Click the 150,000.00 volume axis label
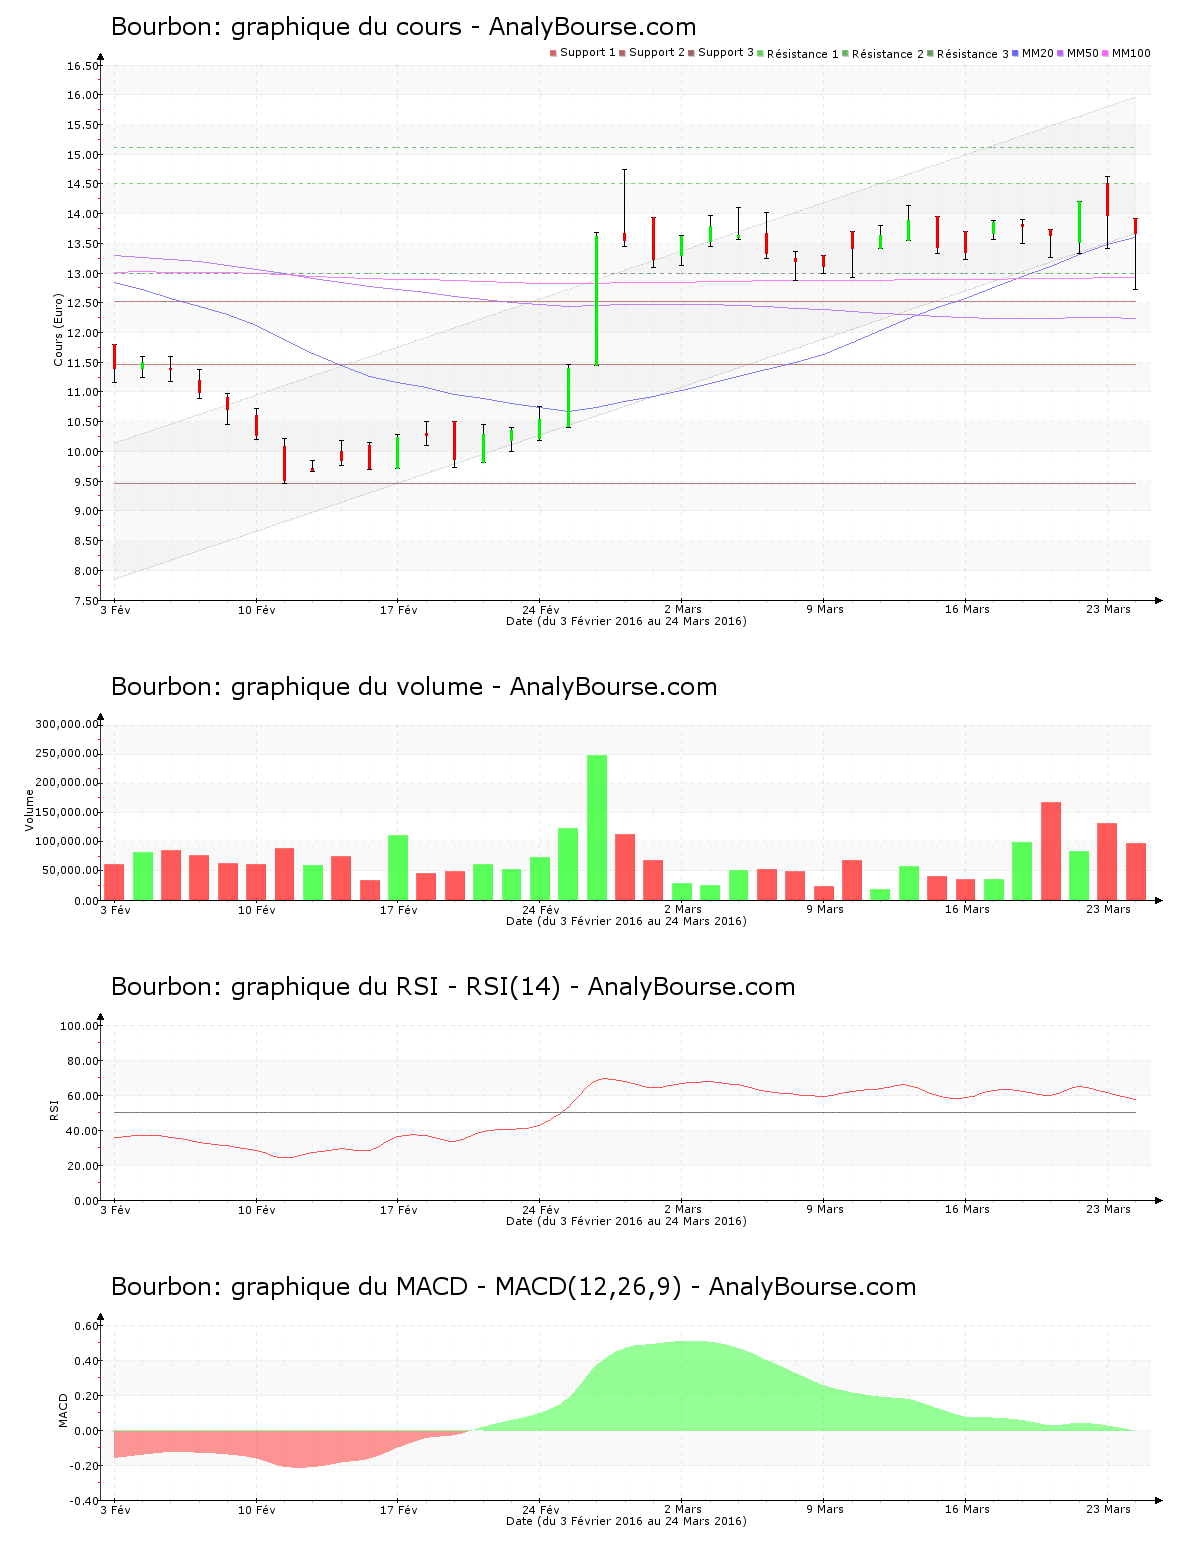Image resolution: width=1200 pixels, height=1550 pixels. coord(67,812)
